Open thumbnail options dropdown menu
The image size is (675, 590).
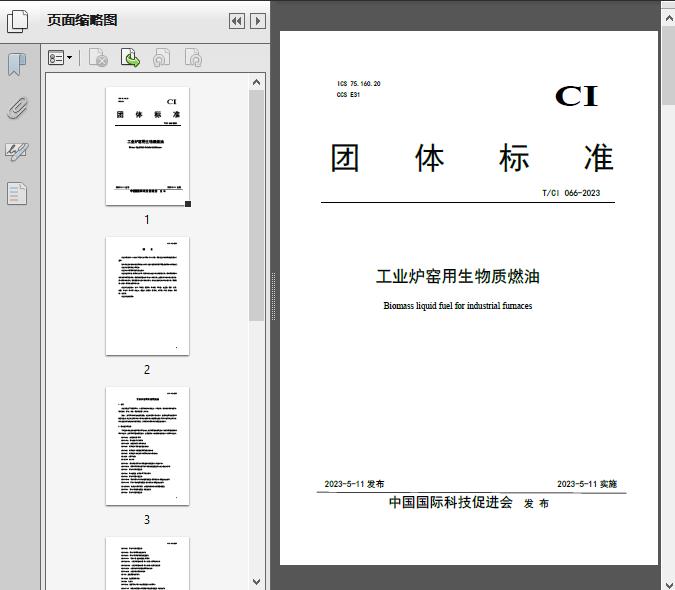60,58
